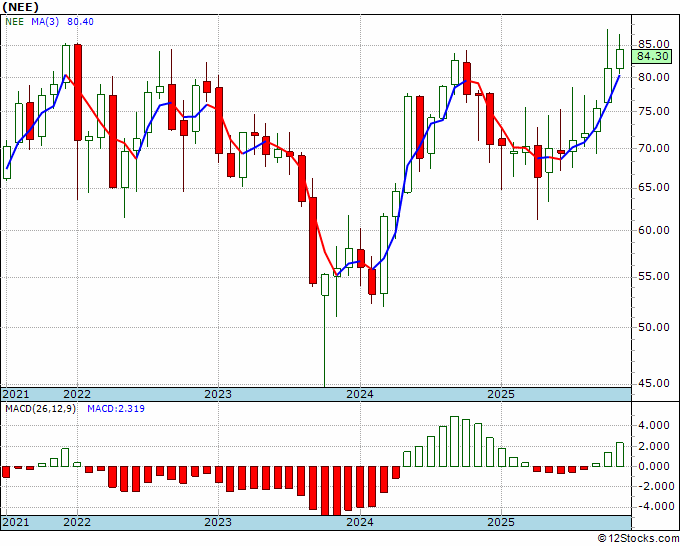
Task: Click the MA(3) indicator label
Action: pos(45,22)
